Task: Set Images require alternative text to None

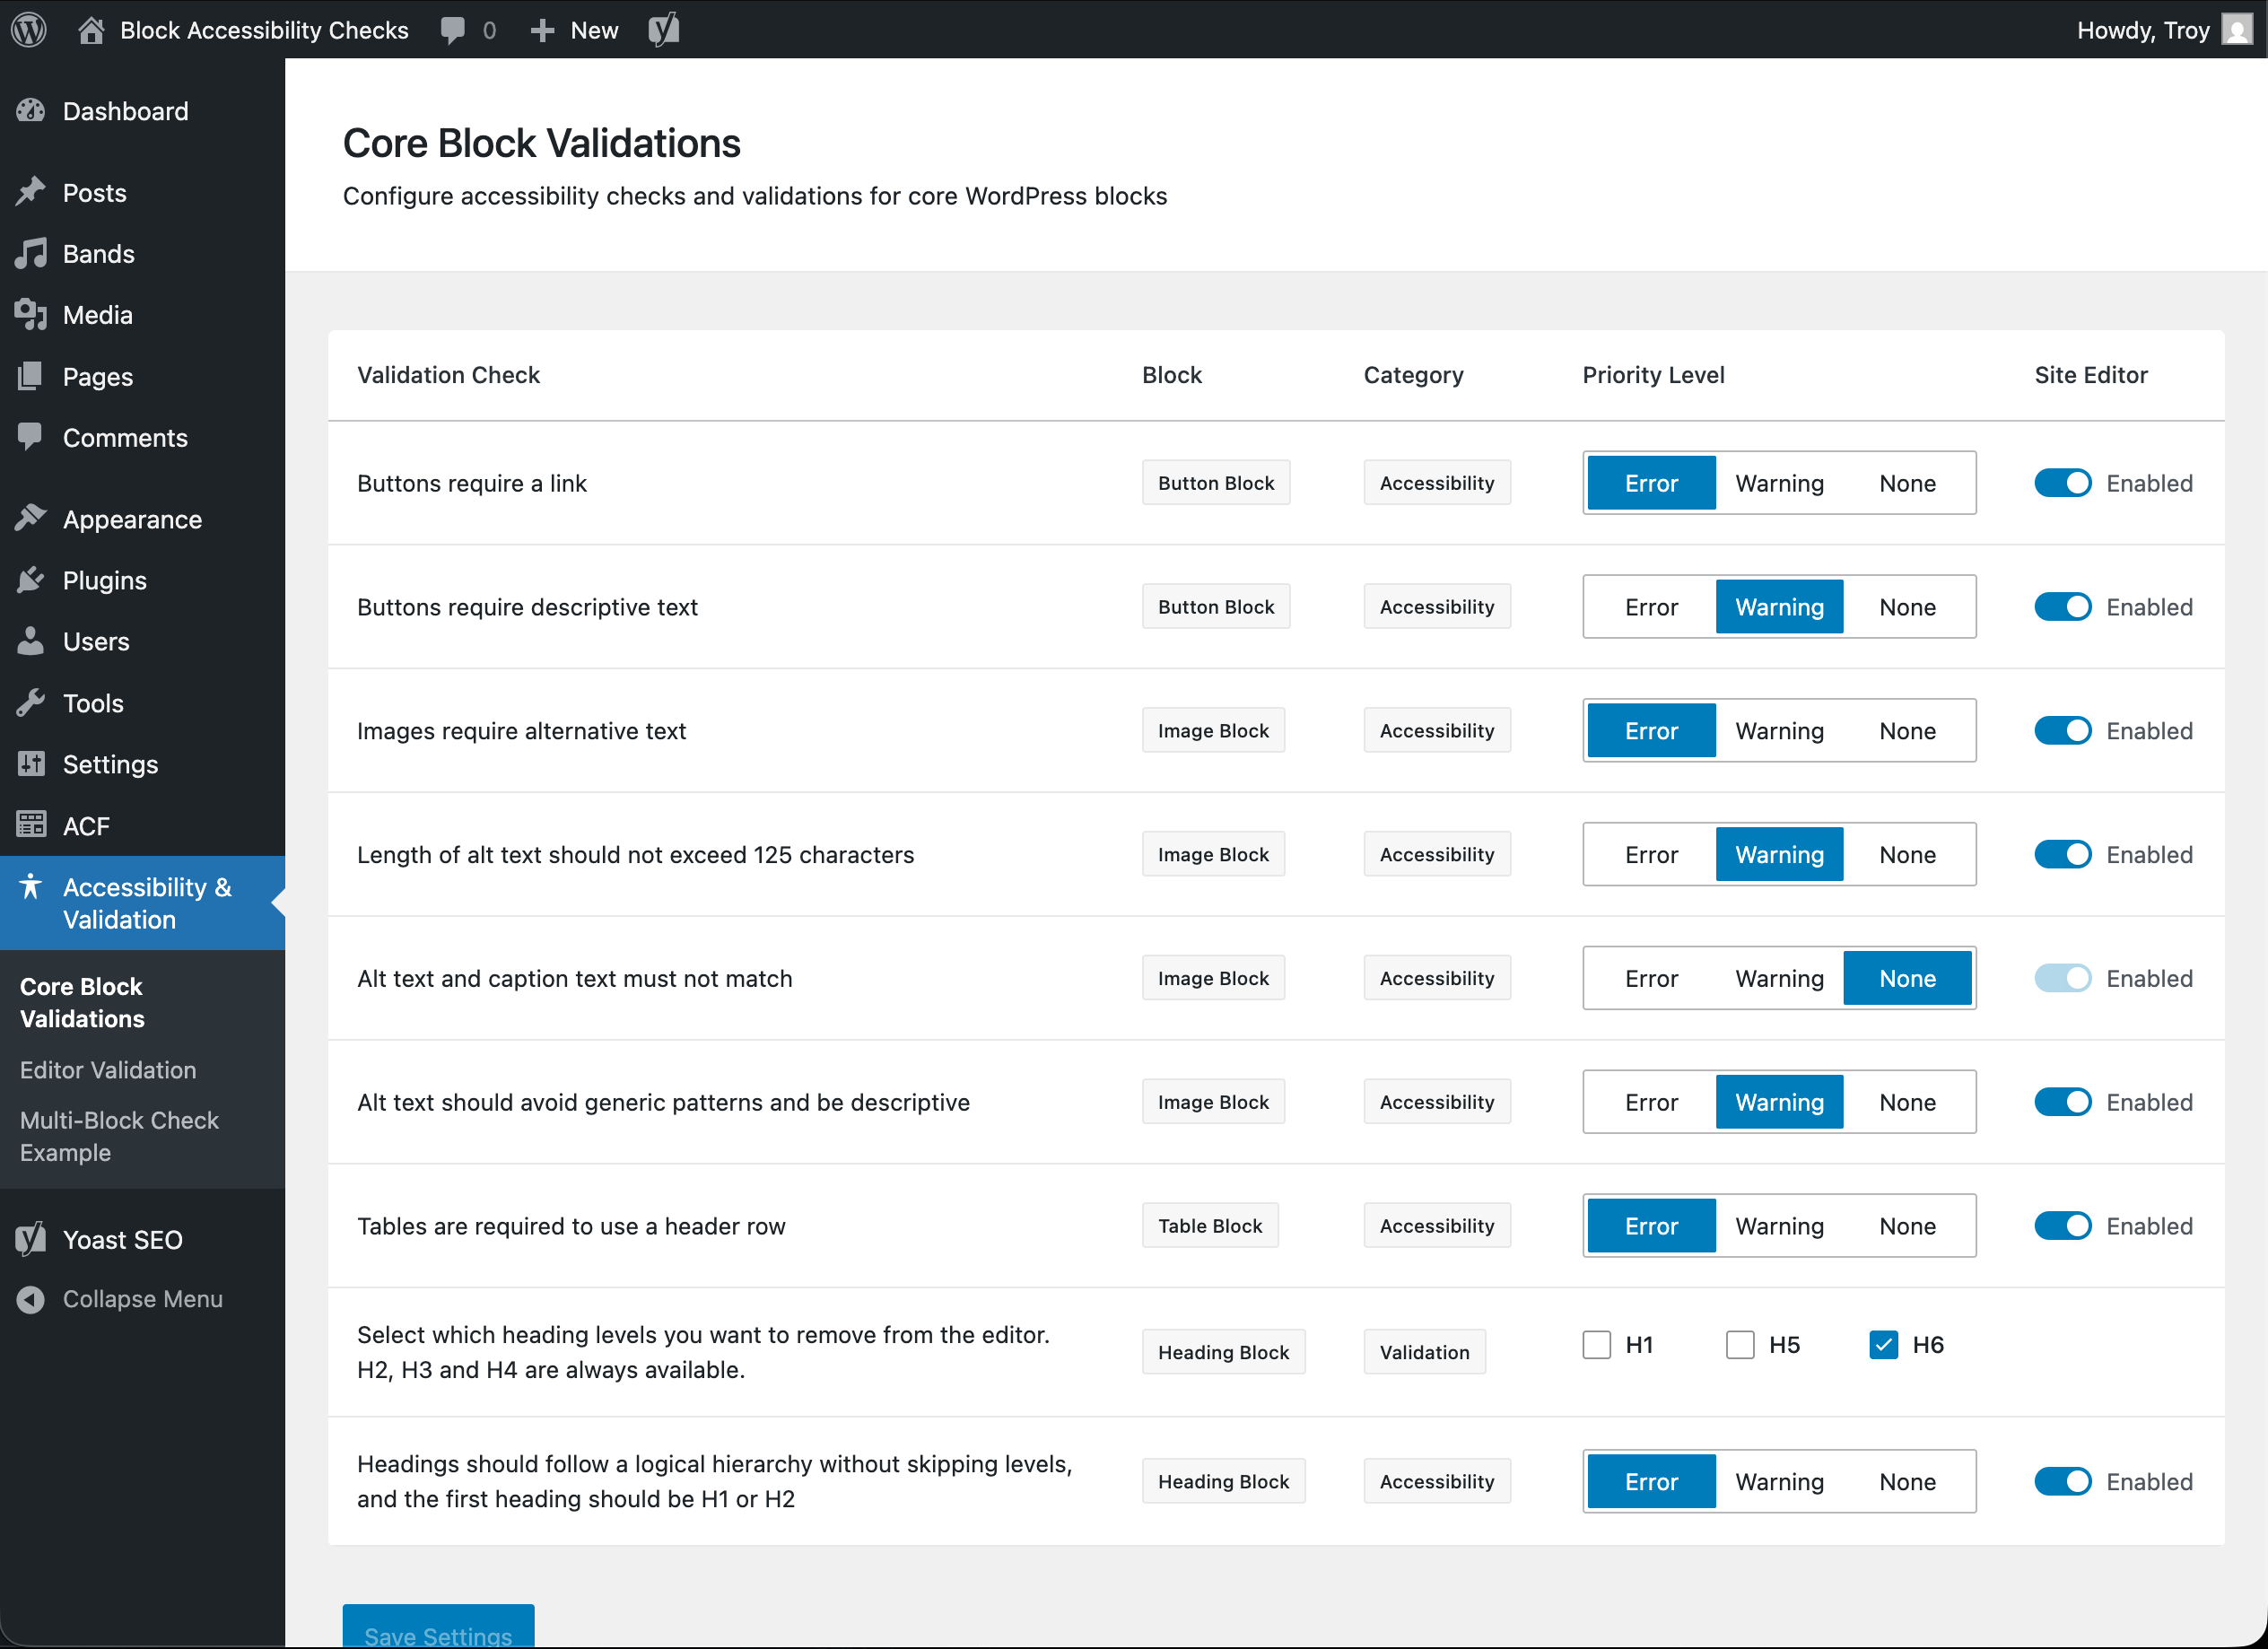Action: (x=1907, y=731)
